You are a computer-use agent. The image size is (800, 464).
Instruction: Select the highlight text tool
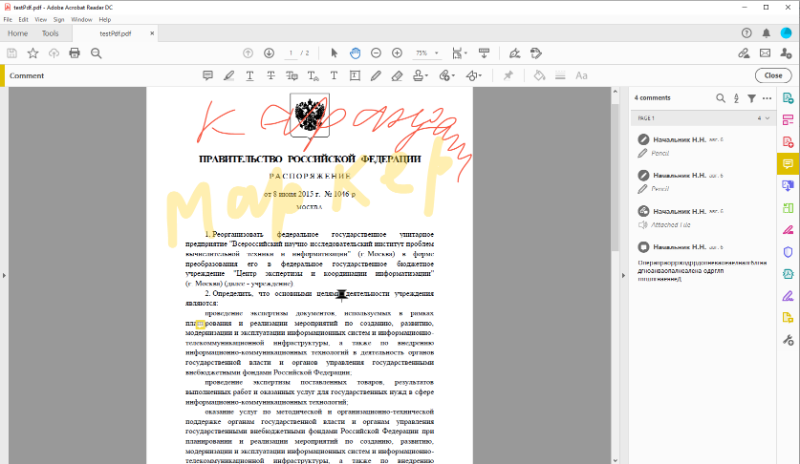pos(229,75)
